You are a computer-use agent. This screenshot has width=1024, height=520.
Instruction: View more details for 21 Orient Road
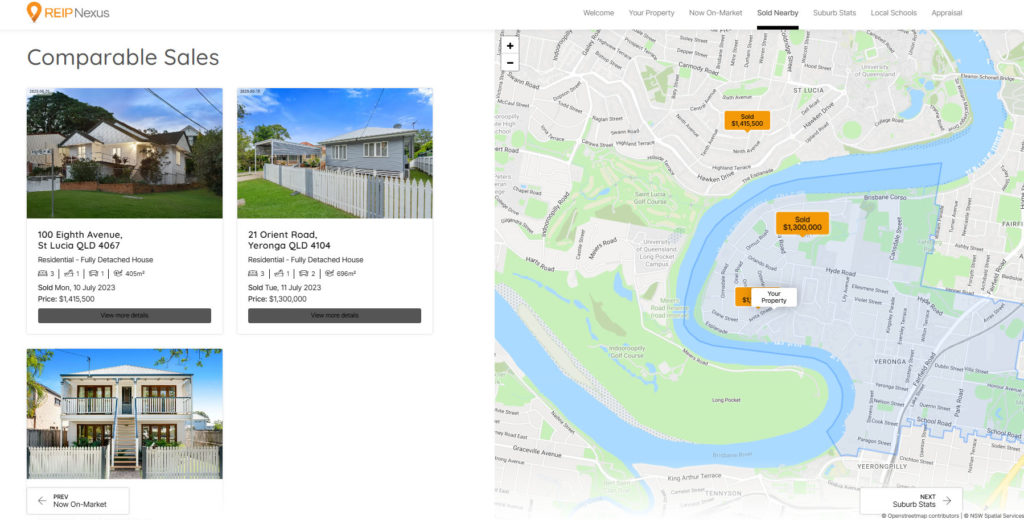click(x=334, y=315)
